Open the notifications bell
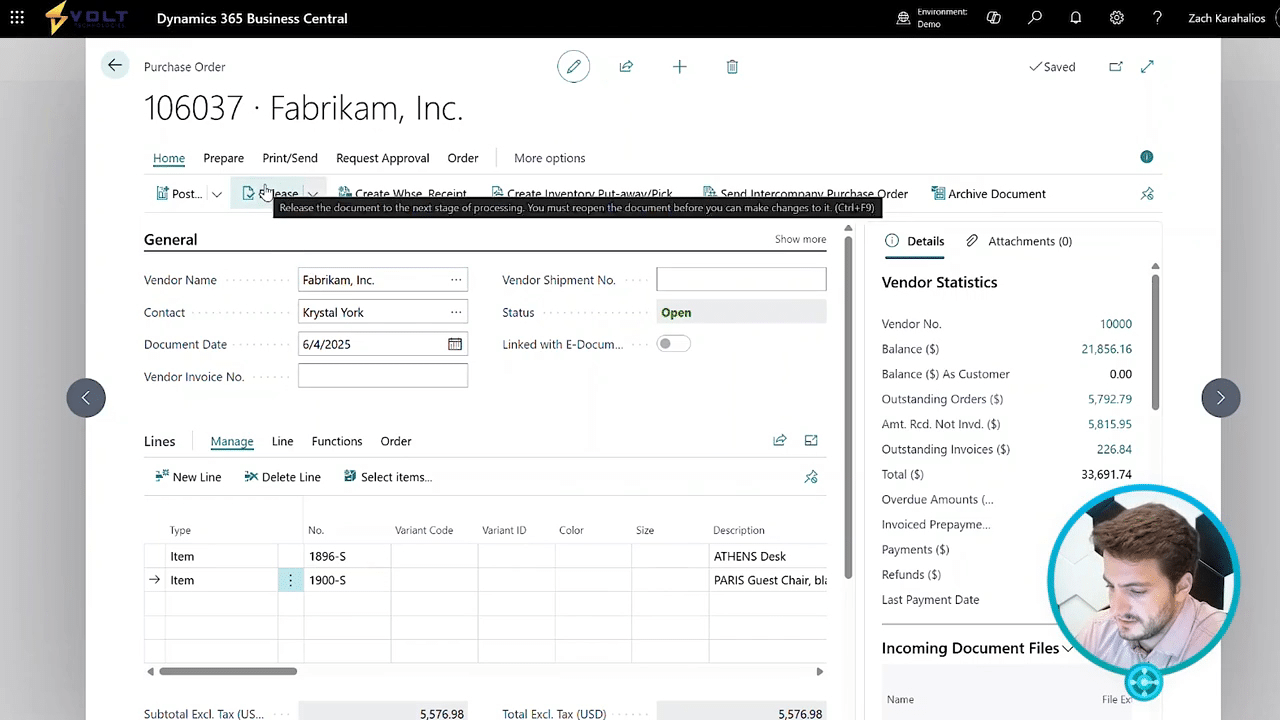Image resolution: width=1280 pixels, height=720 pixels. click(1076, 18)
